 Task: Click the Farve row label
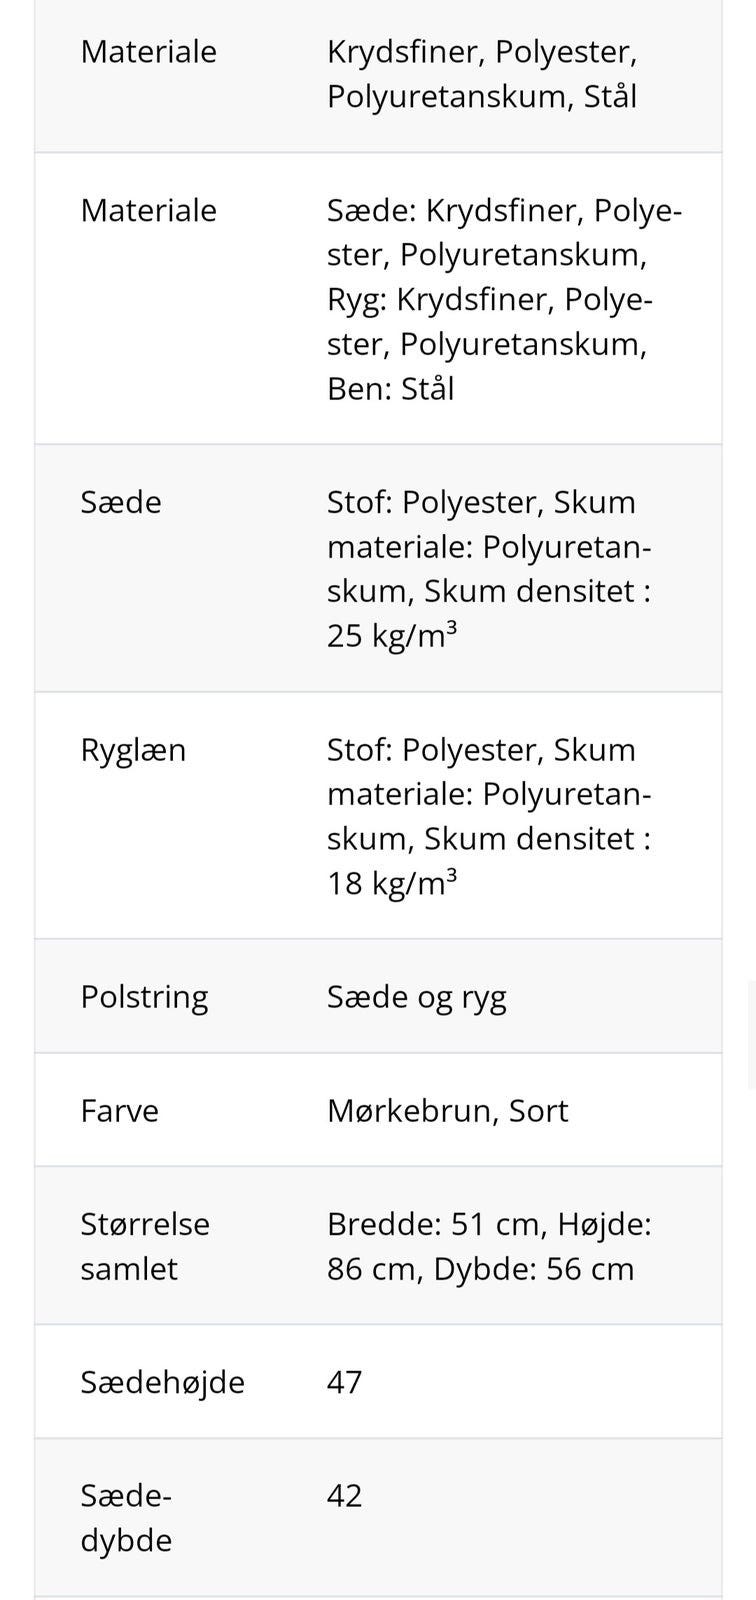[x=119, y=1111]
